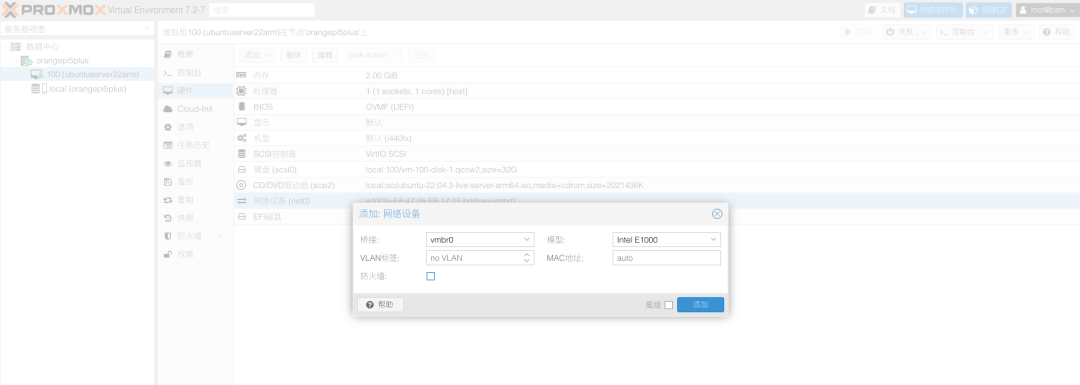Select the 硬盘 (scsi0) disk icon

point(241,169)
